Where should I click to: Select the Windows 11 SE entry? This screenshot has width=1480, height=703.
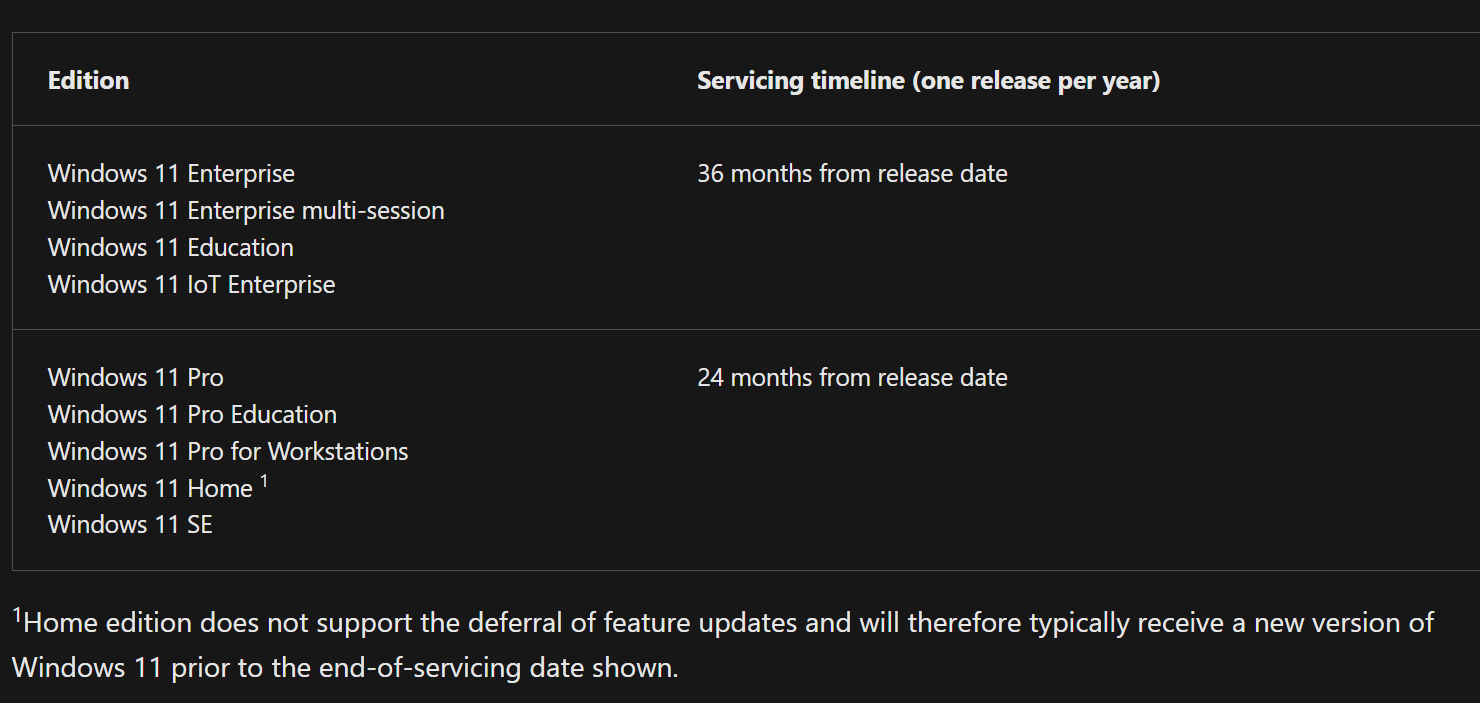point(130,525)
